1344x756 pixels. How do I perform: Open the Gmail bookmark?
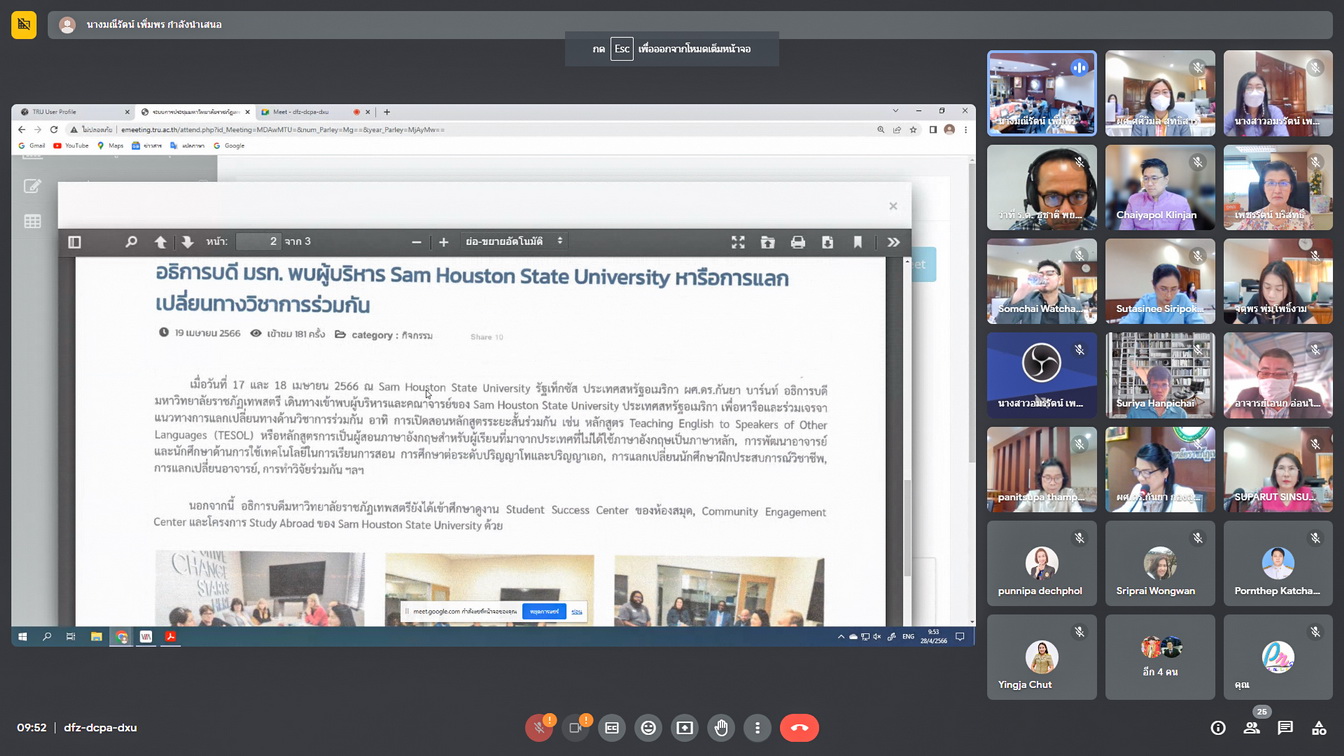[x=32, y=146]
